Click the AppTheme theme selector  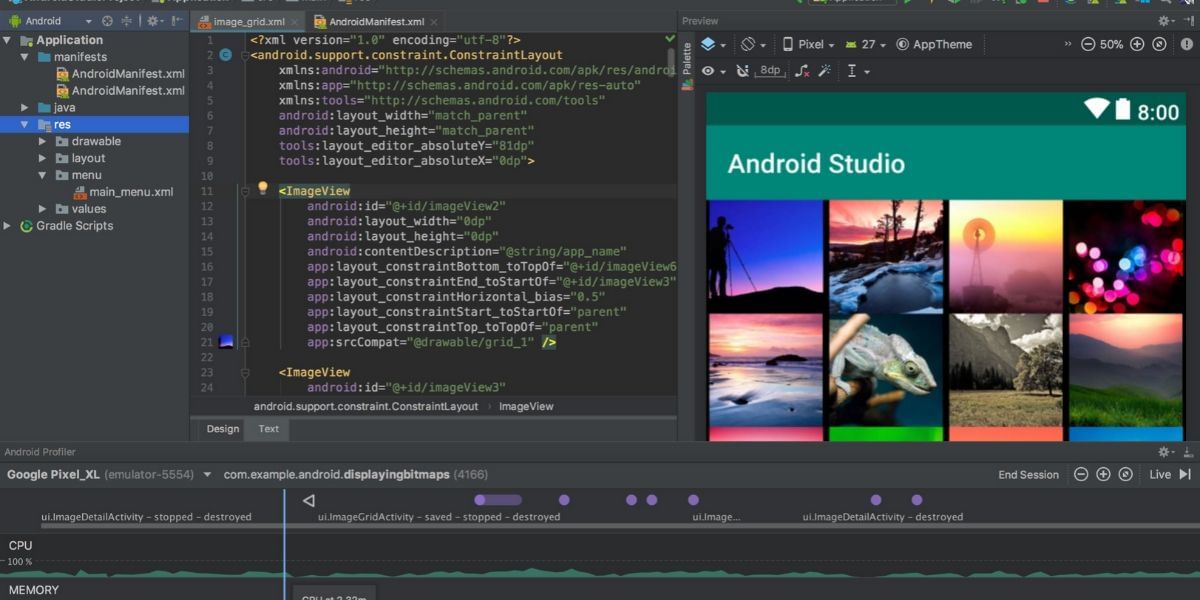(x=934, y=44)
